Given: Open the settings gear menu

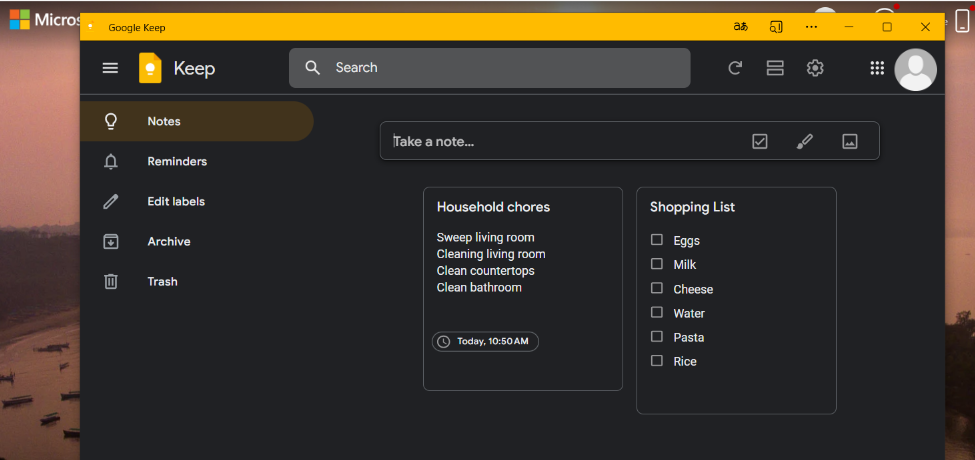Looking at the screenshot, I should [815, 68].
